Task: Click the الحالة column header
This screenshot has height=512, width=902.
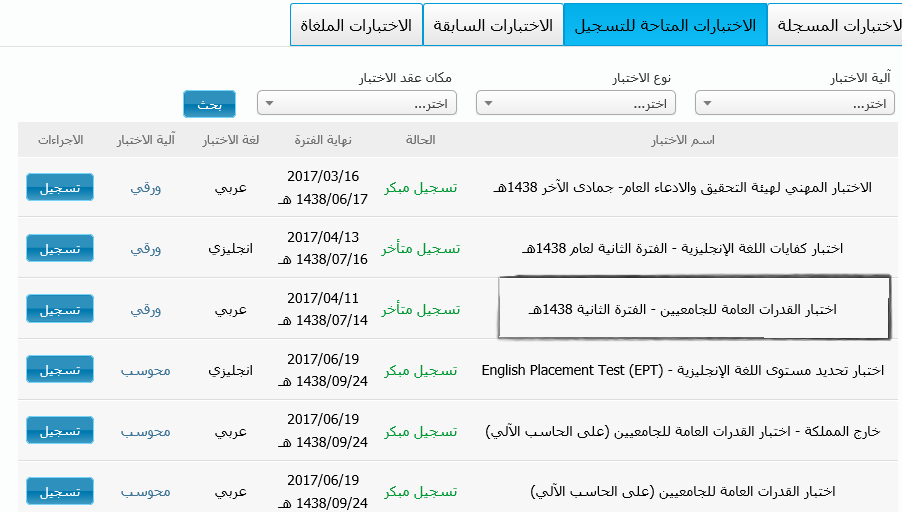Action: pyautogui.click(x=421, y=140)
